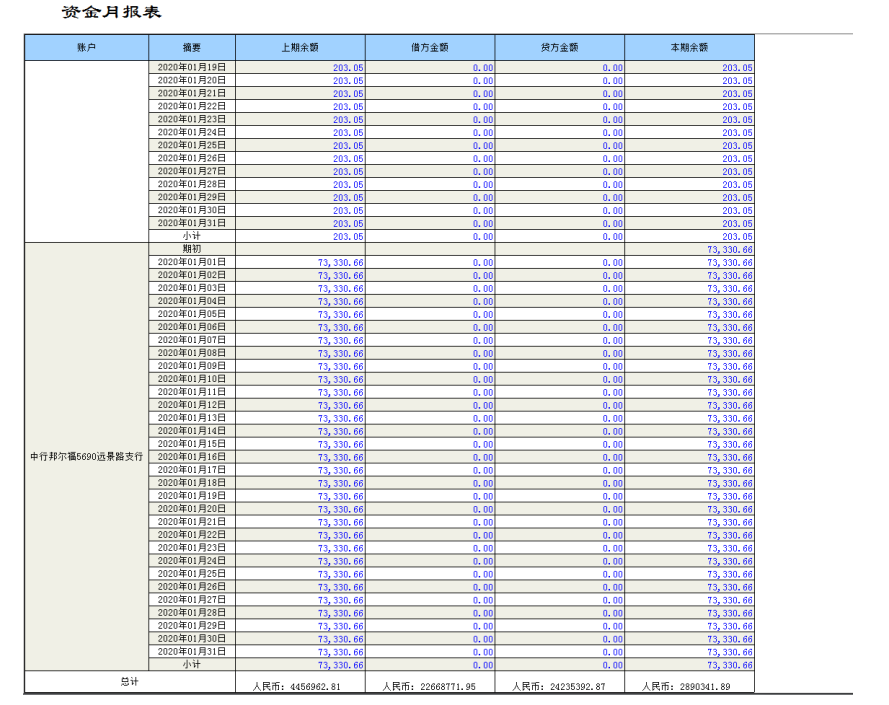Select the date cell 2020年01月02日
Screen dimensions: 889x705
click(192, 275)
